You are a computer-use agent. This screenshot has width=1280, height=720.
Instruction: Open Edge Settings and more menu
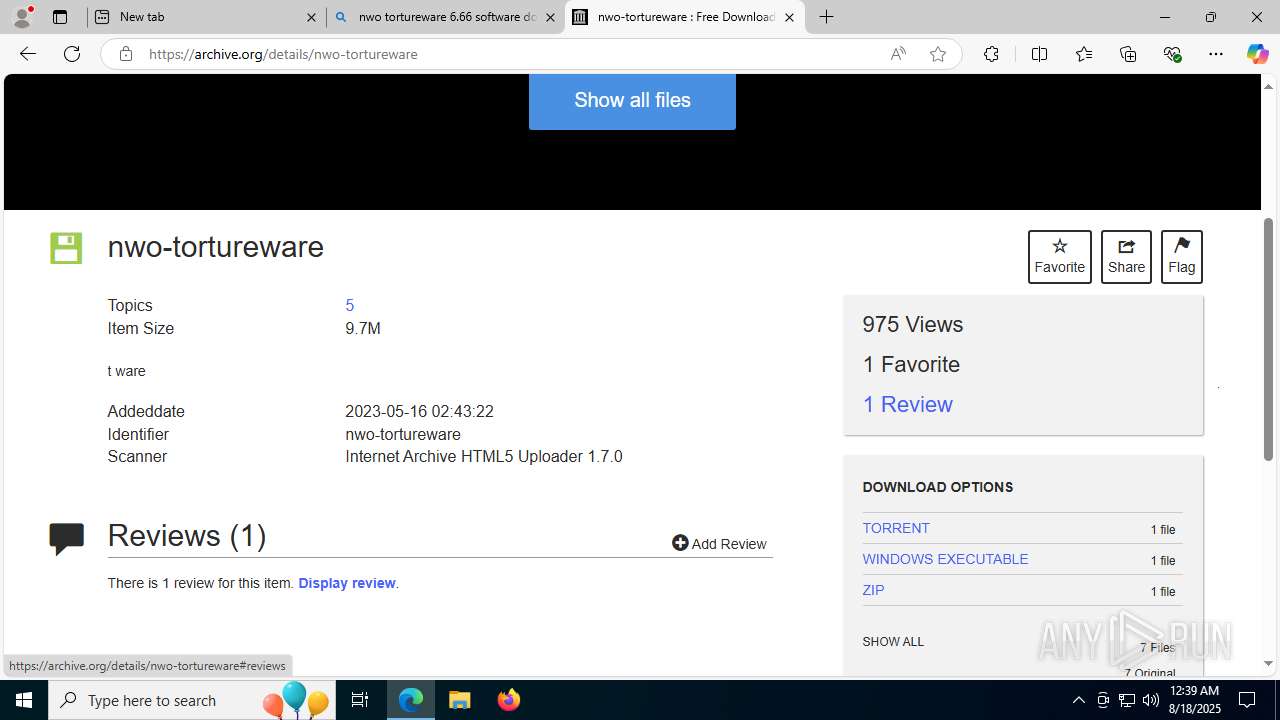coord(1216,54)
